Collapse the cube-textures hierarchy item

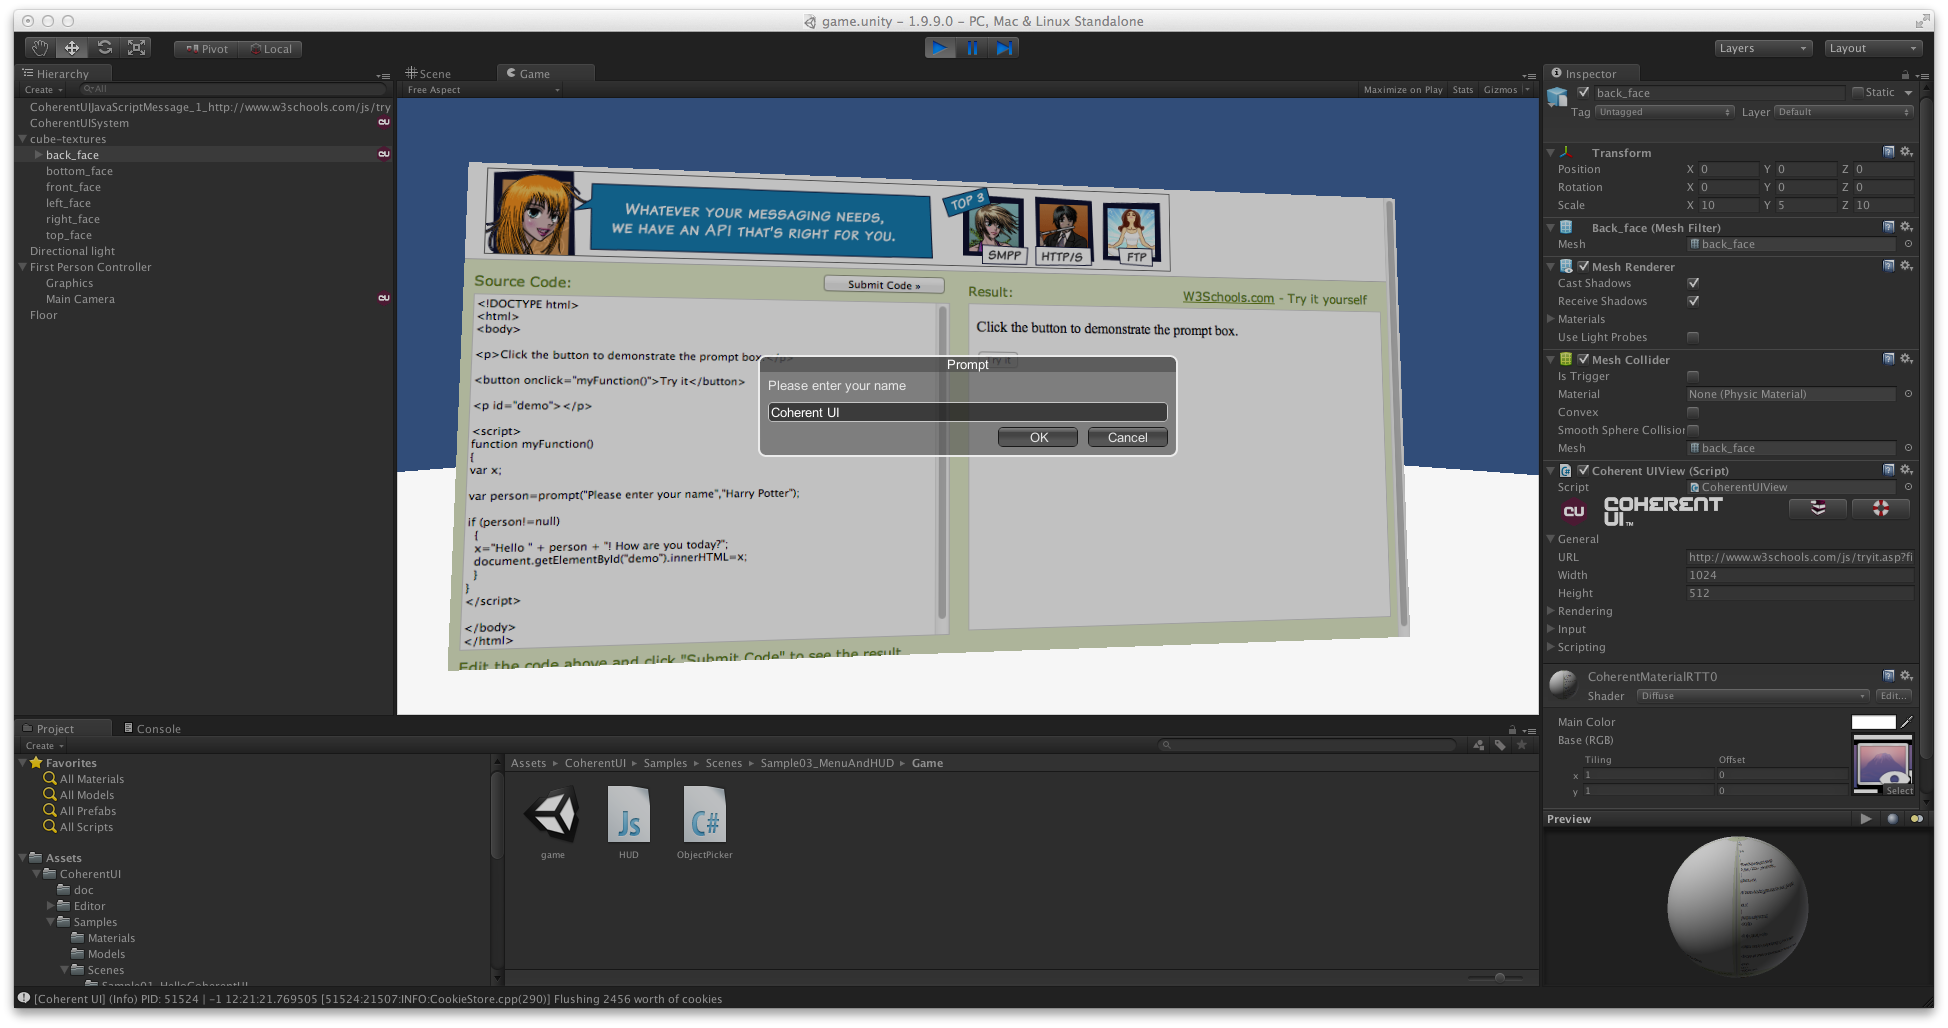[x=23, y=139]
